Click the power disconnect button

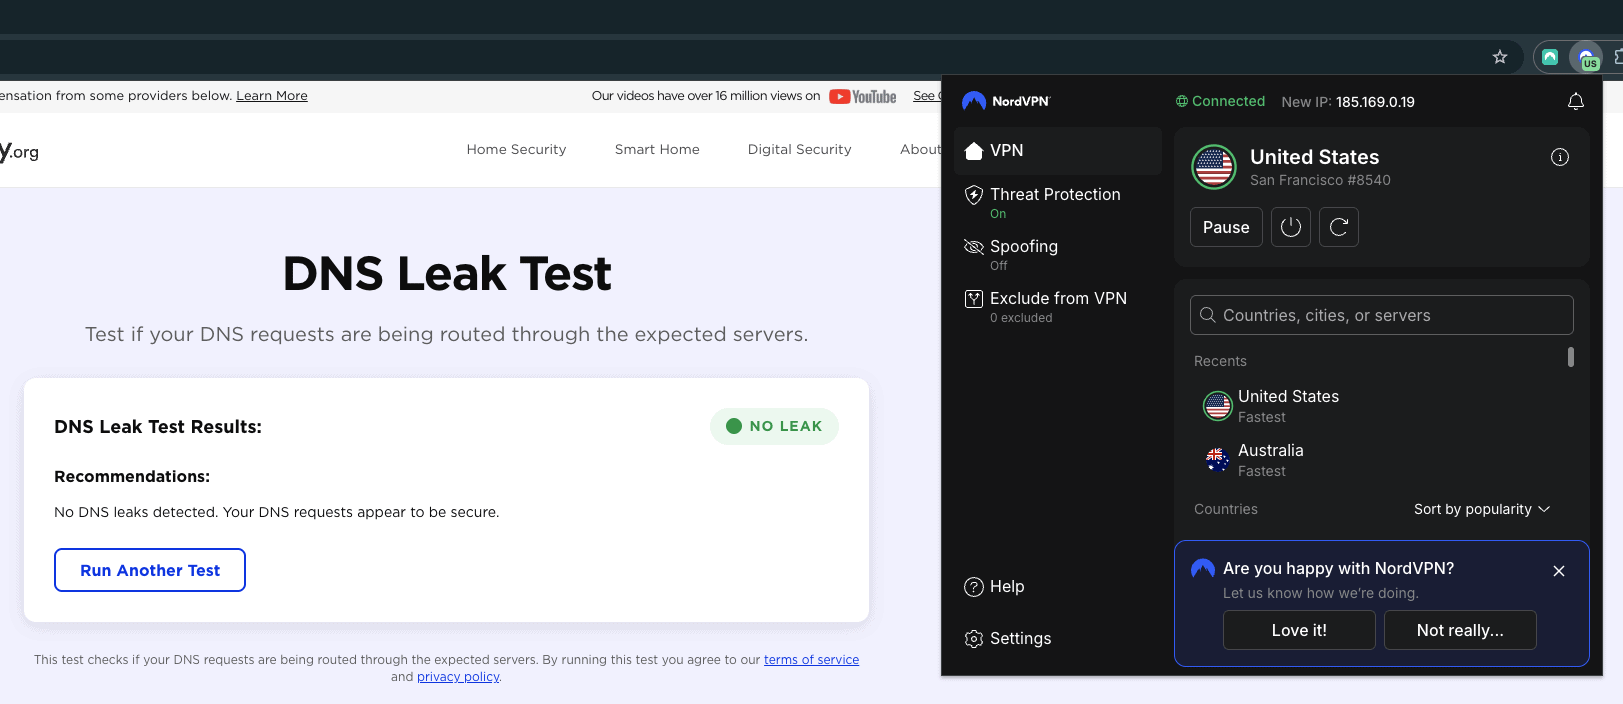tap(1291, 227)
